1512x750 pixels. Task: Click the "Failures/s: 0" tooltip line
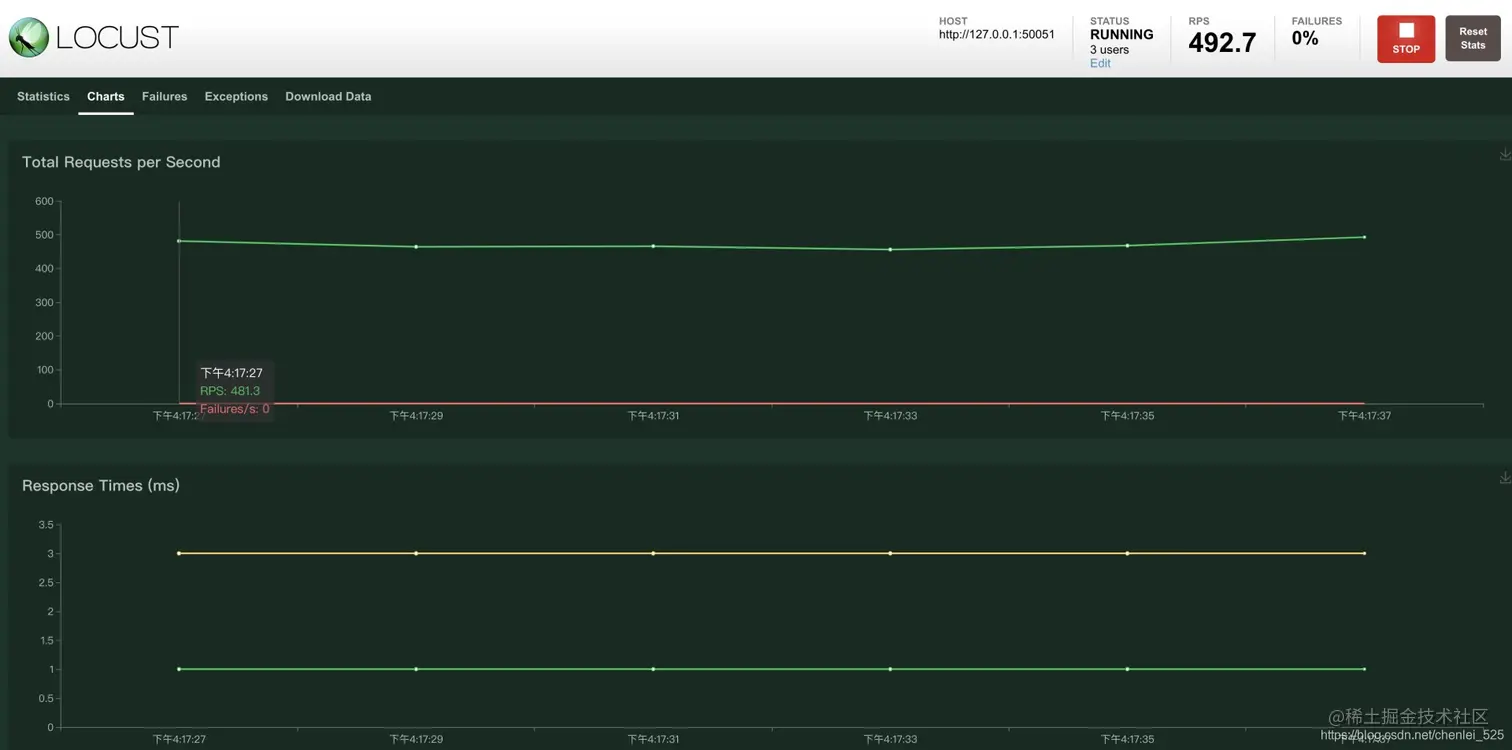tap(235, 409)
